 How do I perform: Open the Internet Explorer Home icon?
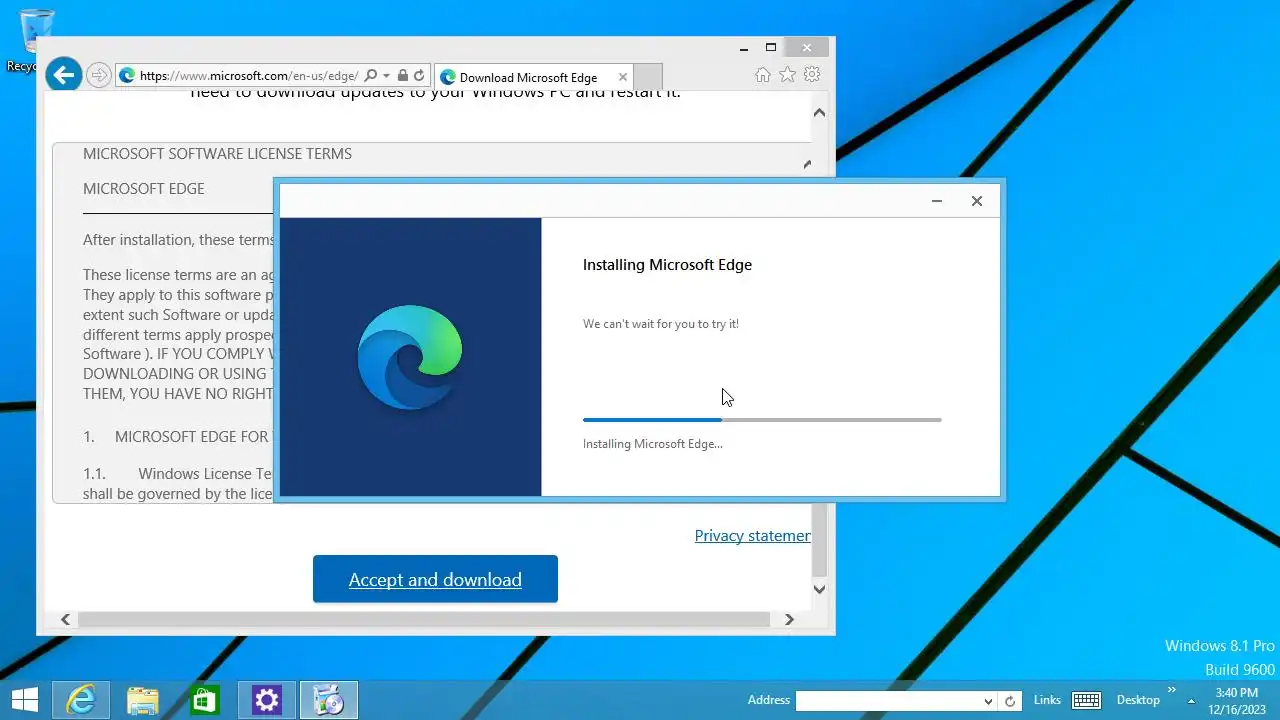(x=763, y=75)
